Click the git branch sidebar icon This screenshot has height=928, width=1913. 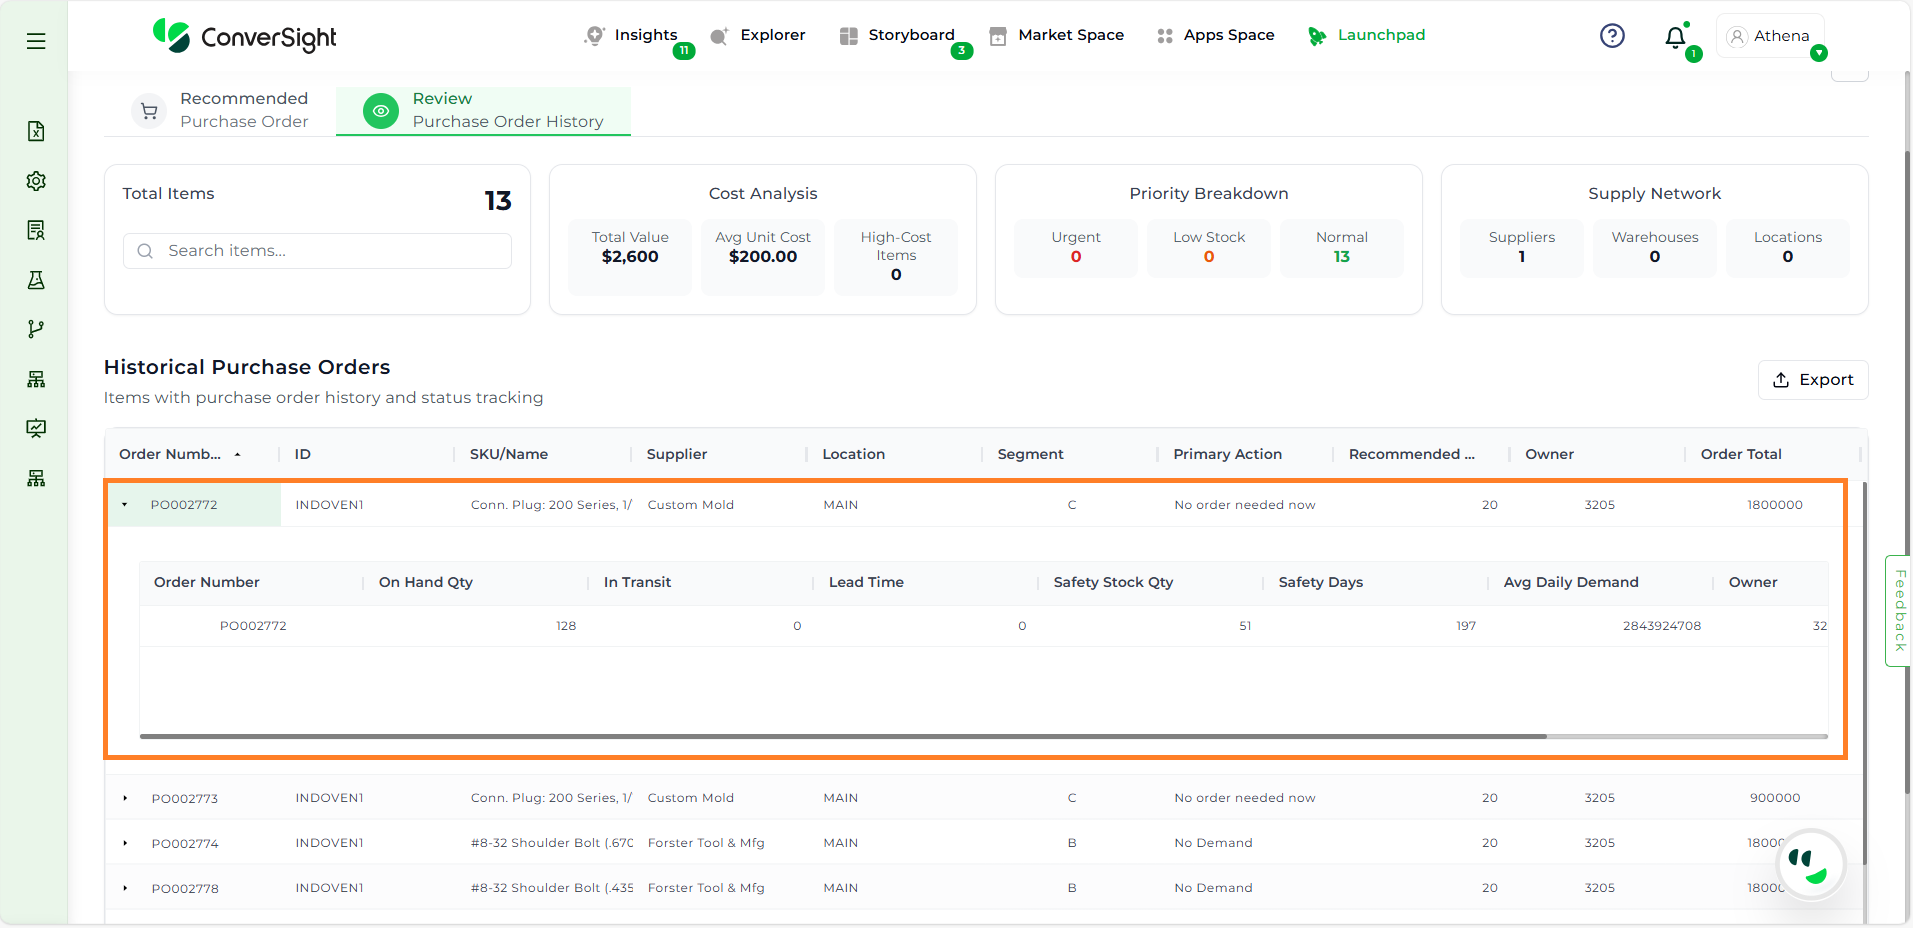tap(36, 329)
